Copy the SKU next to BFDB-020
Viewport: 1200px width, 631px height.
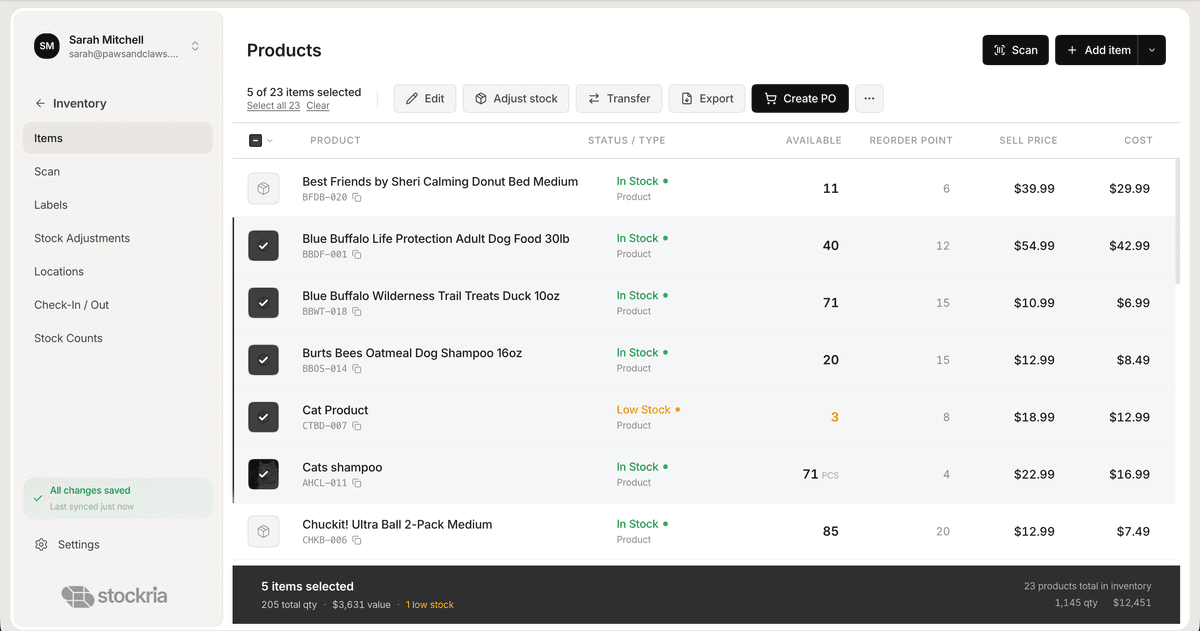pyautogui.click(x=355, y=197)
